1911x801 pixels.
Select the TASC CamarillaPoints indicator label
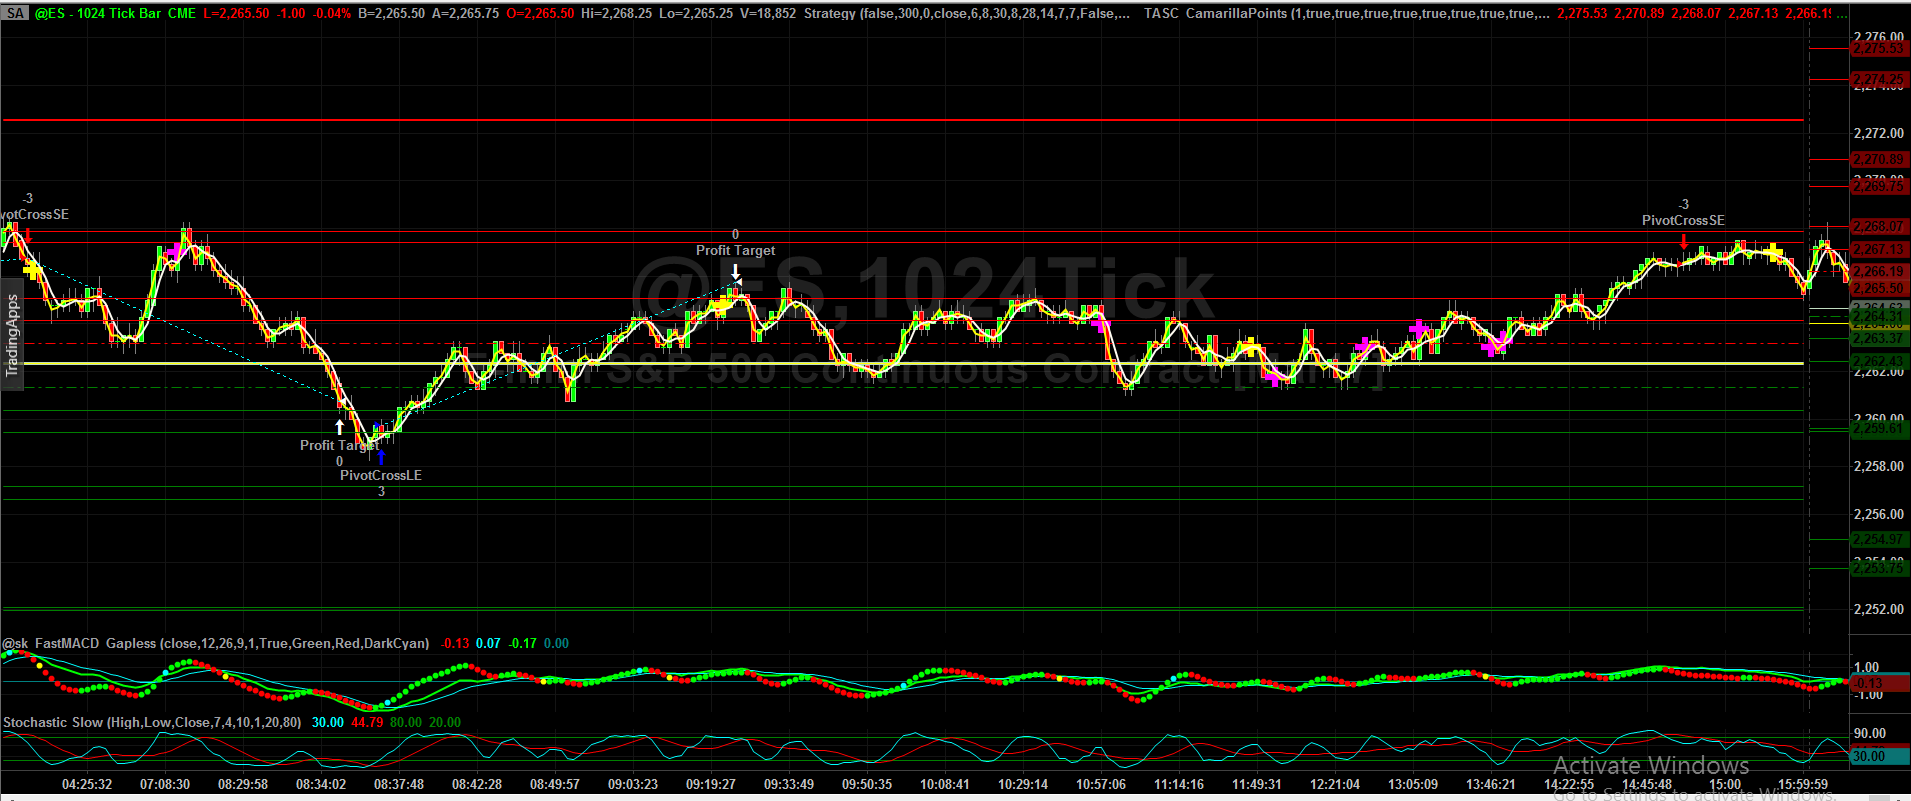tap(1347, 13)
